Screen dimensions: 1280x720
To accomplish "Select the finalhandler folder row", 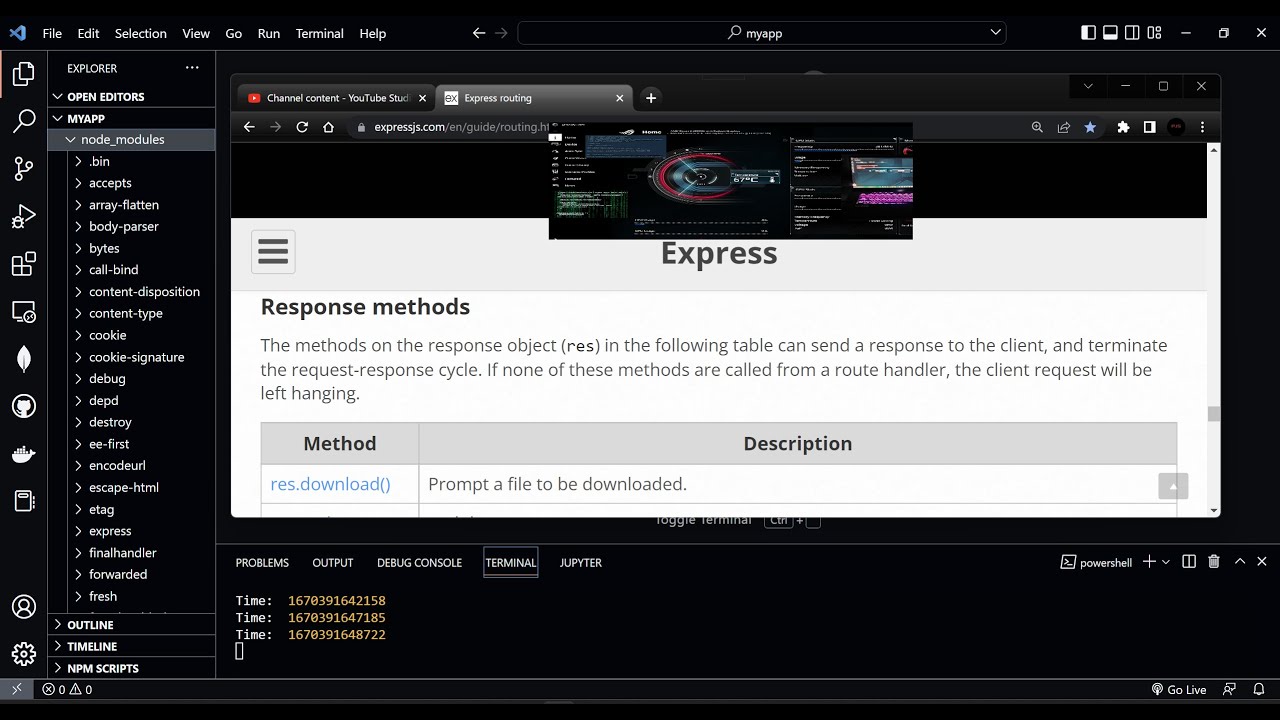I will click(132, 553).
